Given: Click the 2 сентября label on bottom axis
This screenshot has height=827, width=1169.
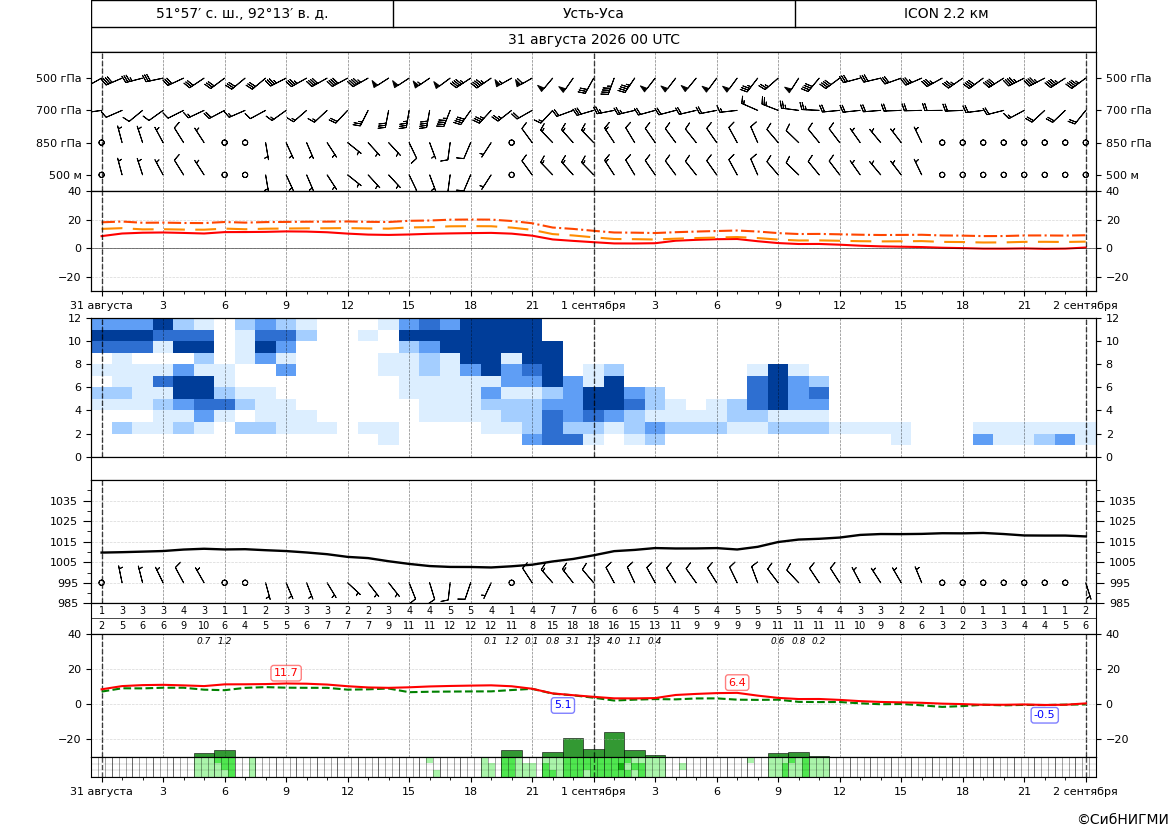Looking at the screenshot, I should pyautogui.click(x=1085, y=791).
